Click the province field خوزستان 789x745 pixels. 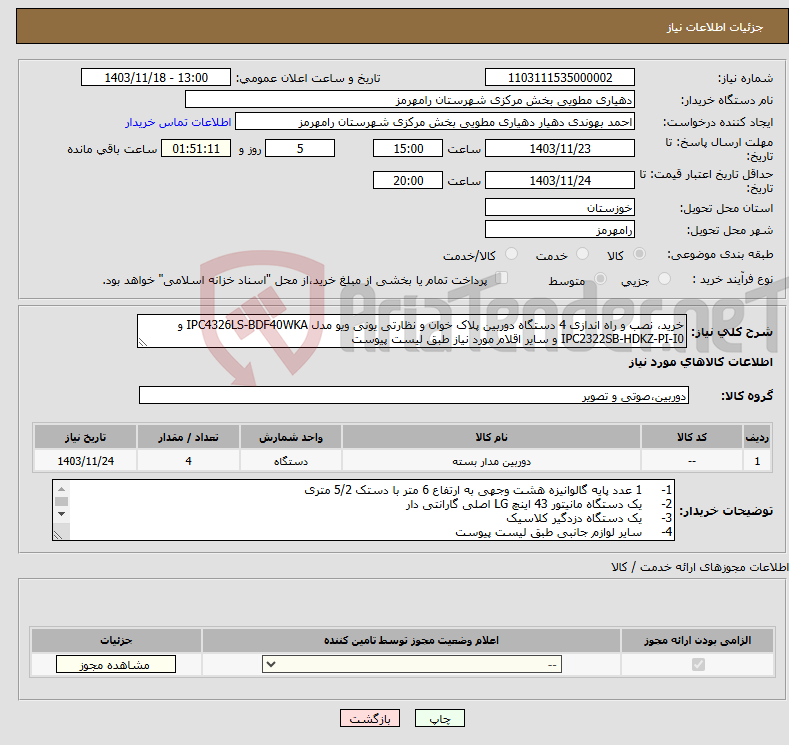[x=560, y=207]
